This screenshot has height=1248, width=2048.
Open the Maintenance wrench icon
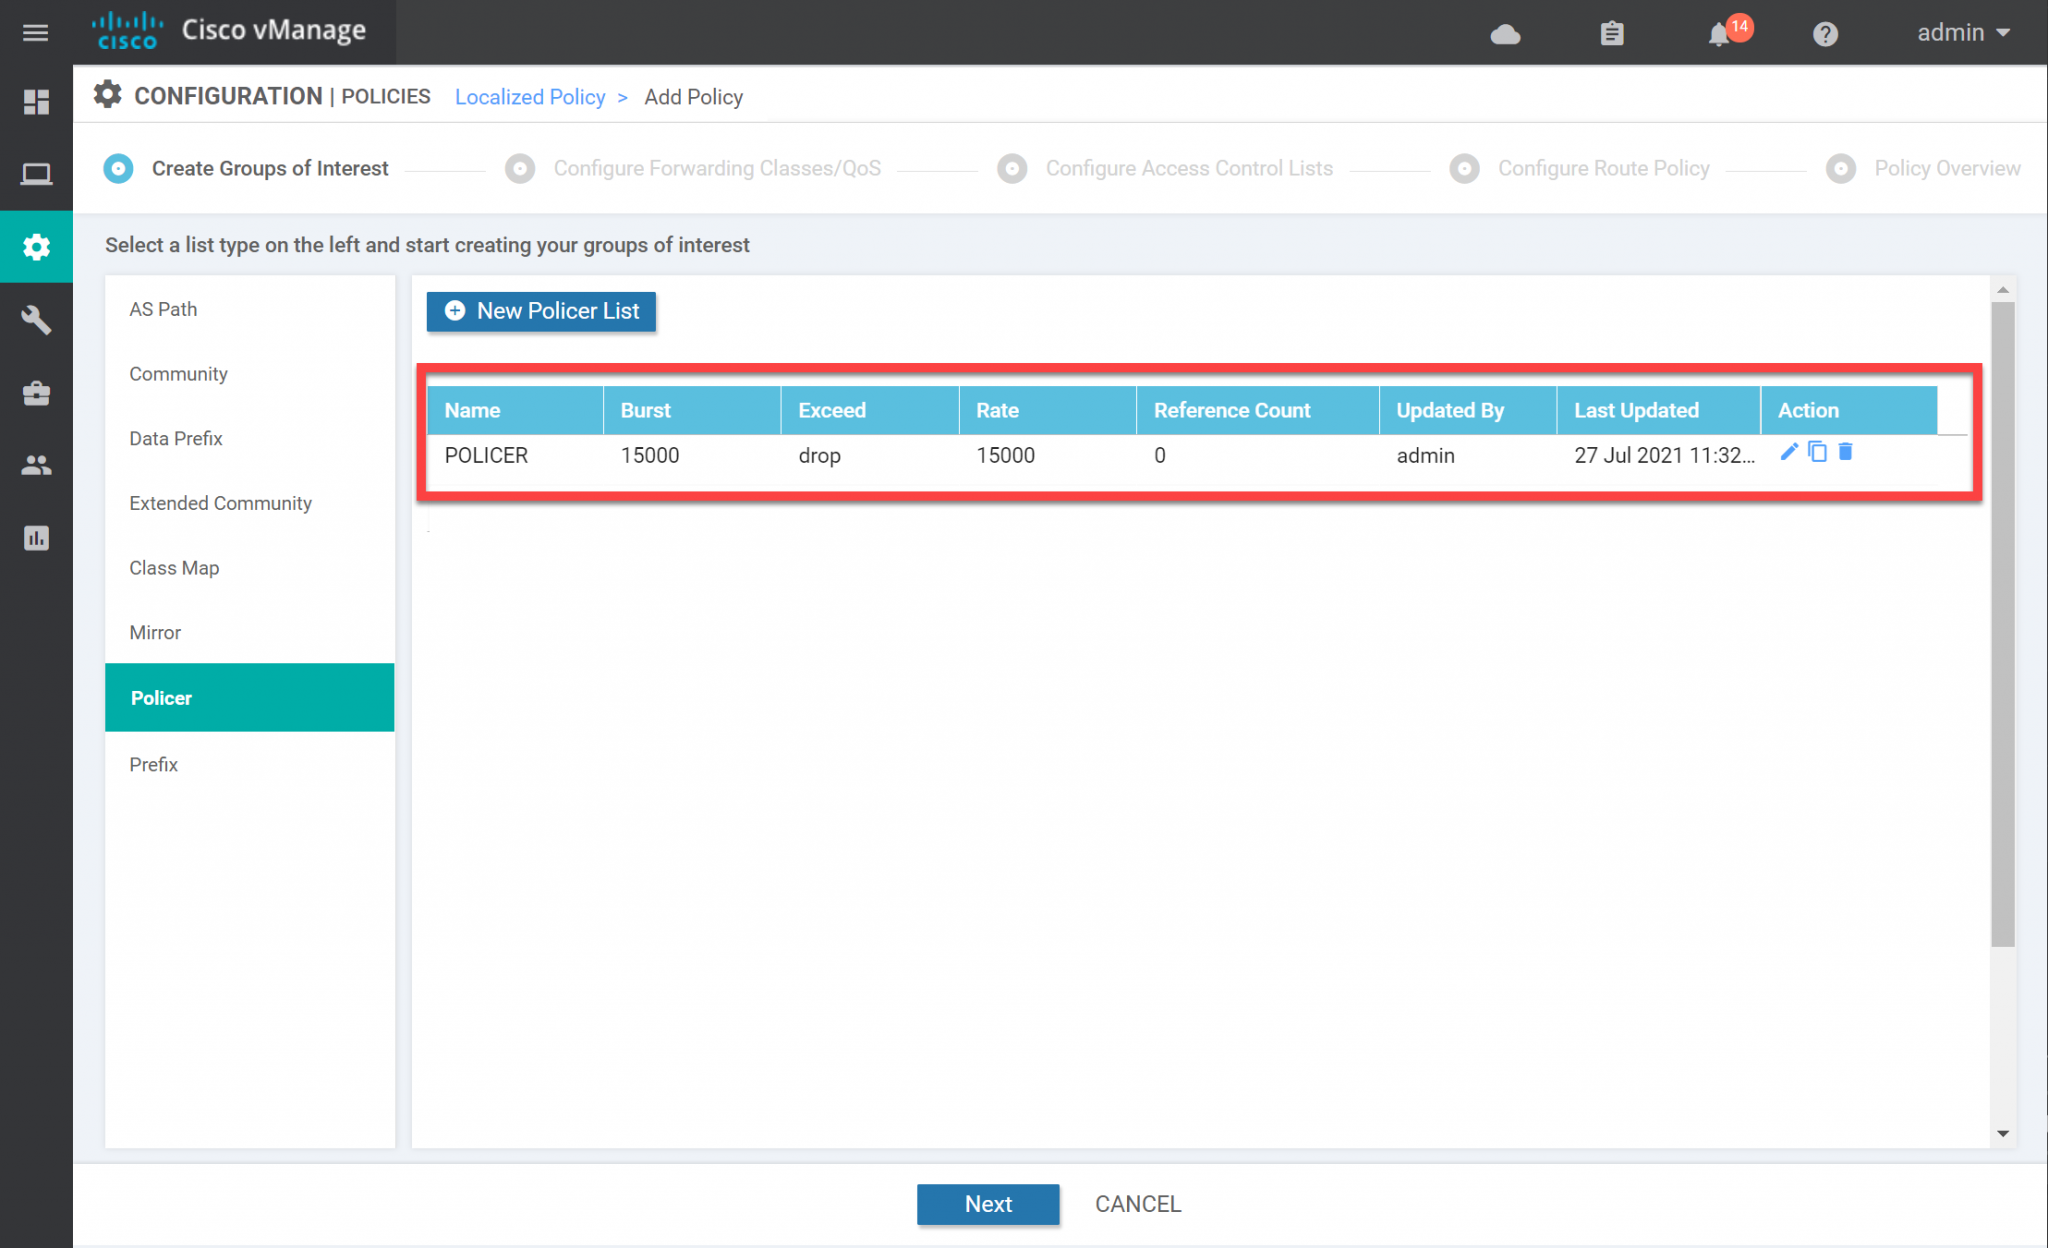tap(36, 320)
